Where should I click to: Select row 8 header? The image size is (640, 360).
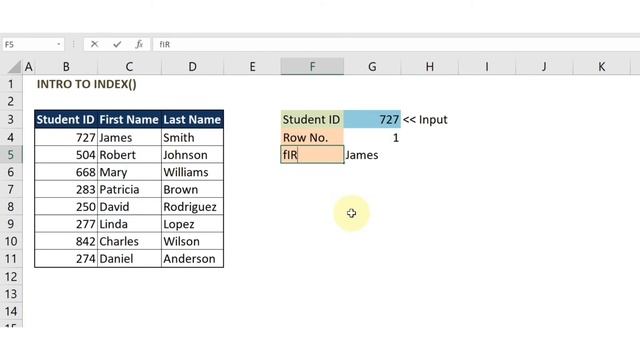pos(11,207)
